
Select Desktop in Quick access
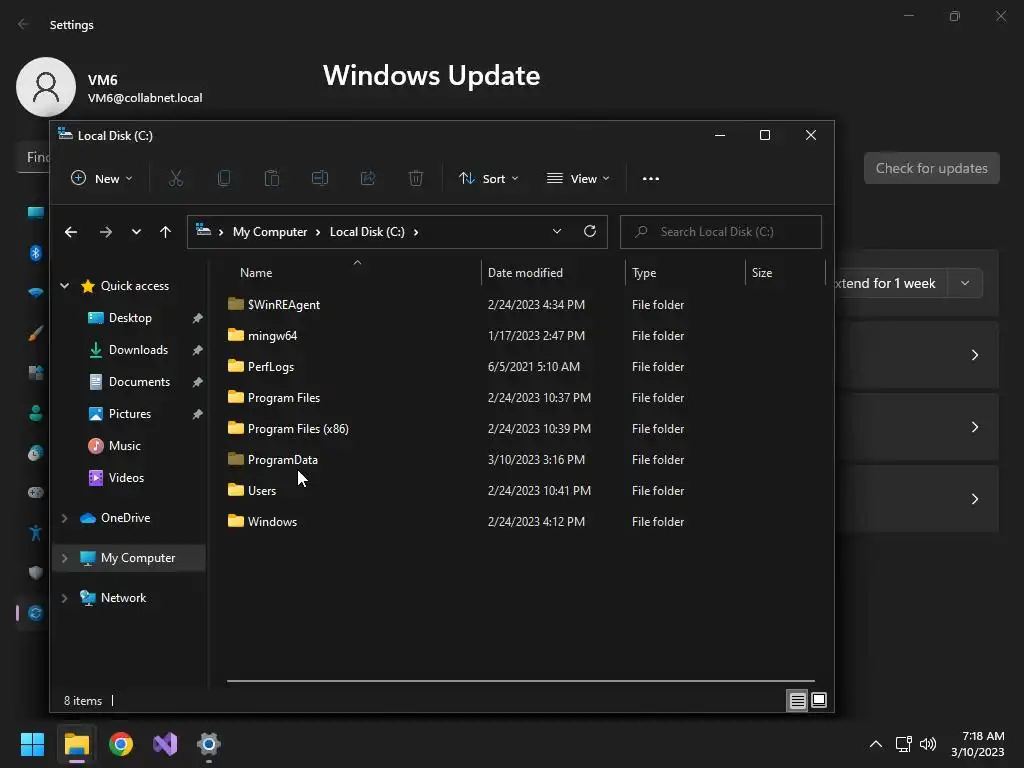(130, 318)
